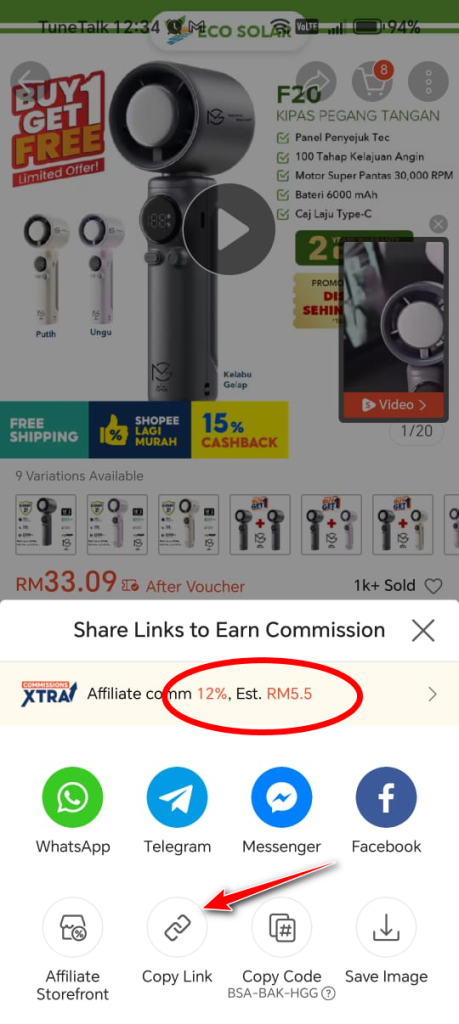
Task: Tap the Copy Code icon
Action: click(281, 927)
